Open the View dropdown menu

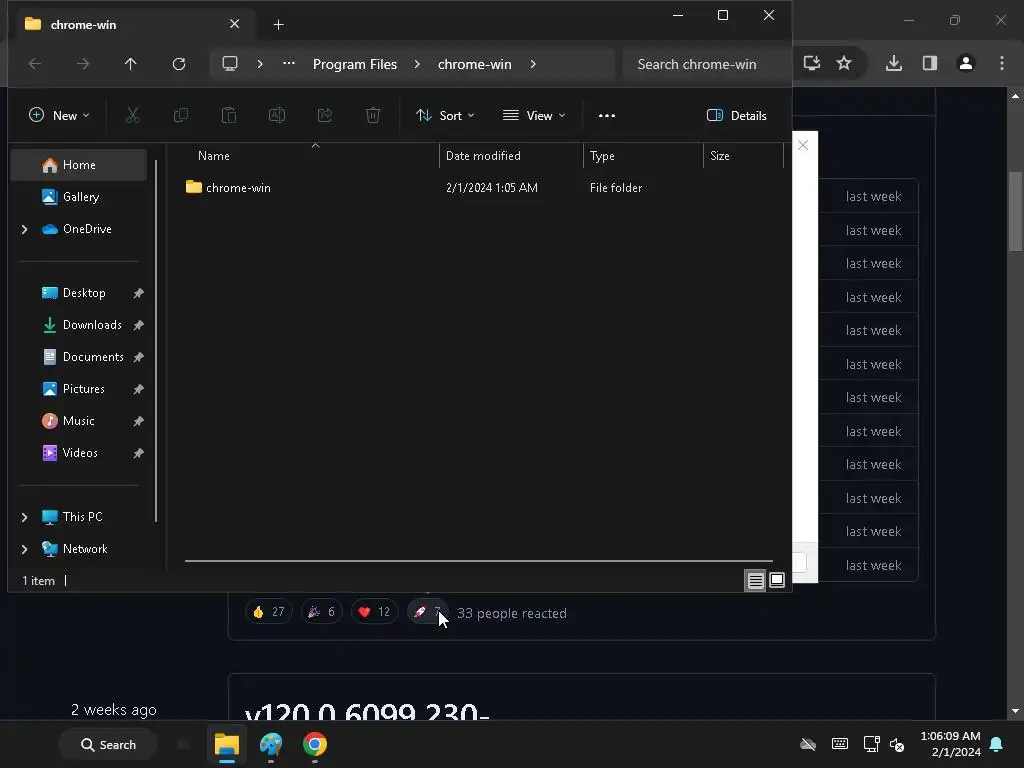coord(534,116)
